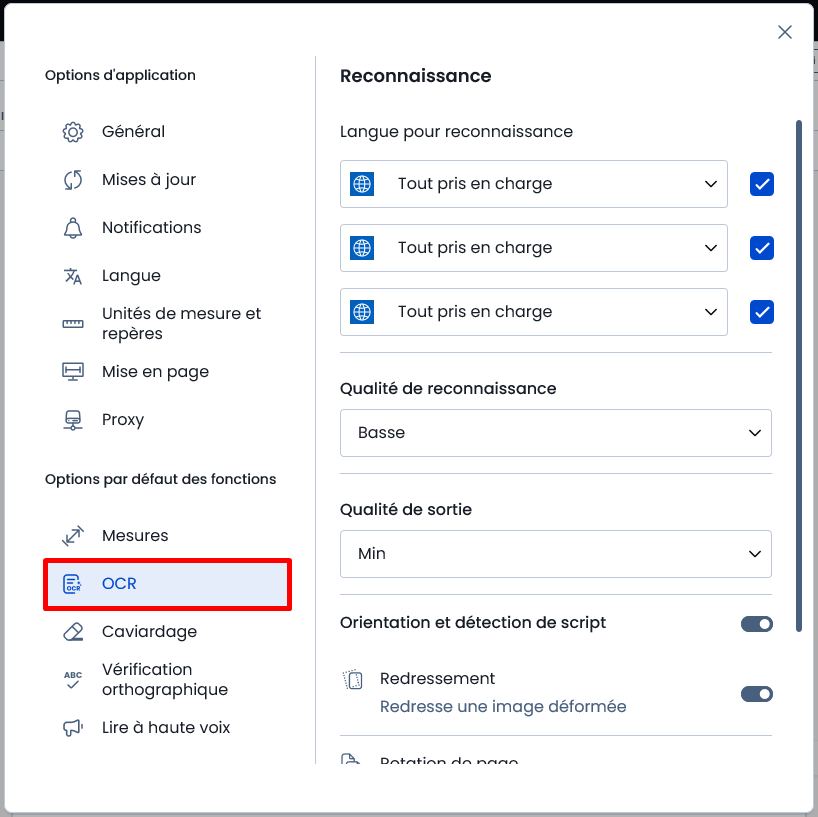
Task: Open Unités de mesure via ruler icon
Action: [73, 324]
